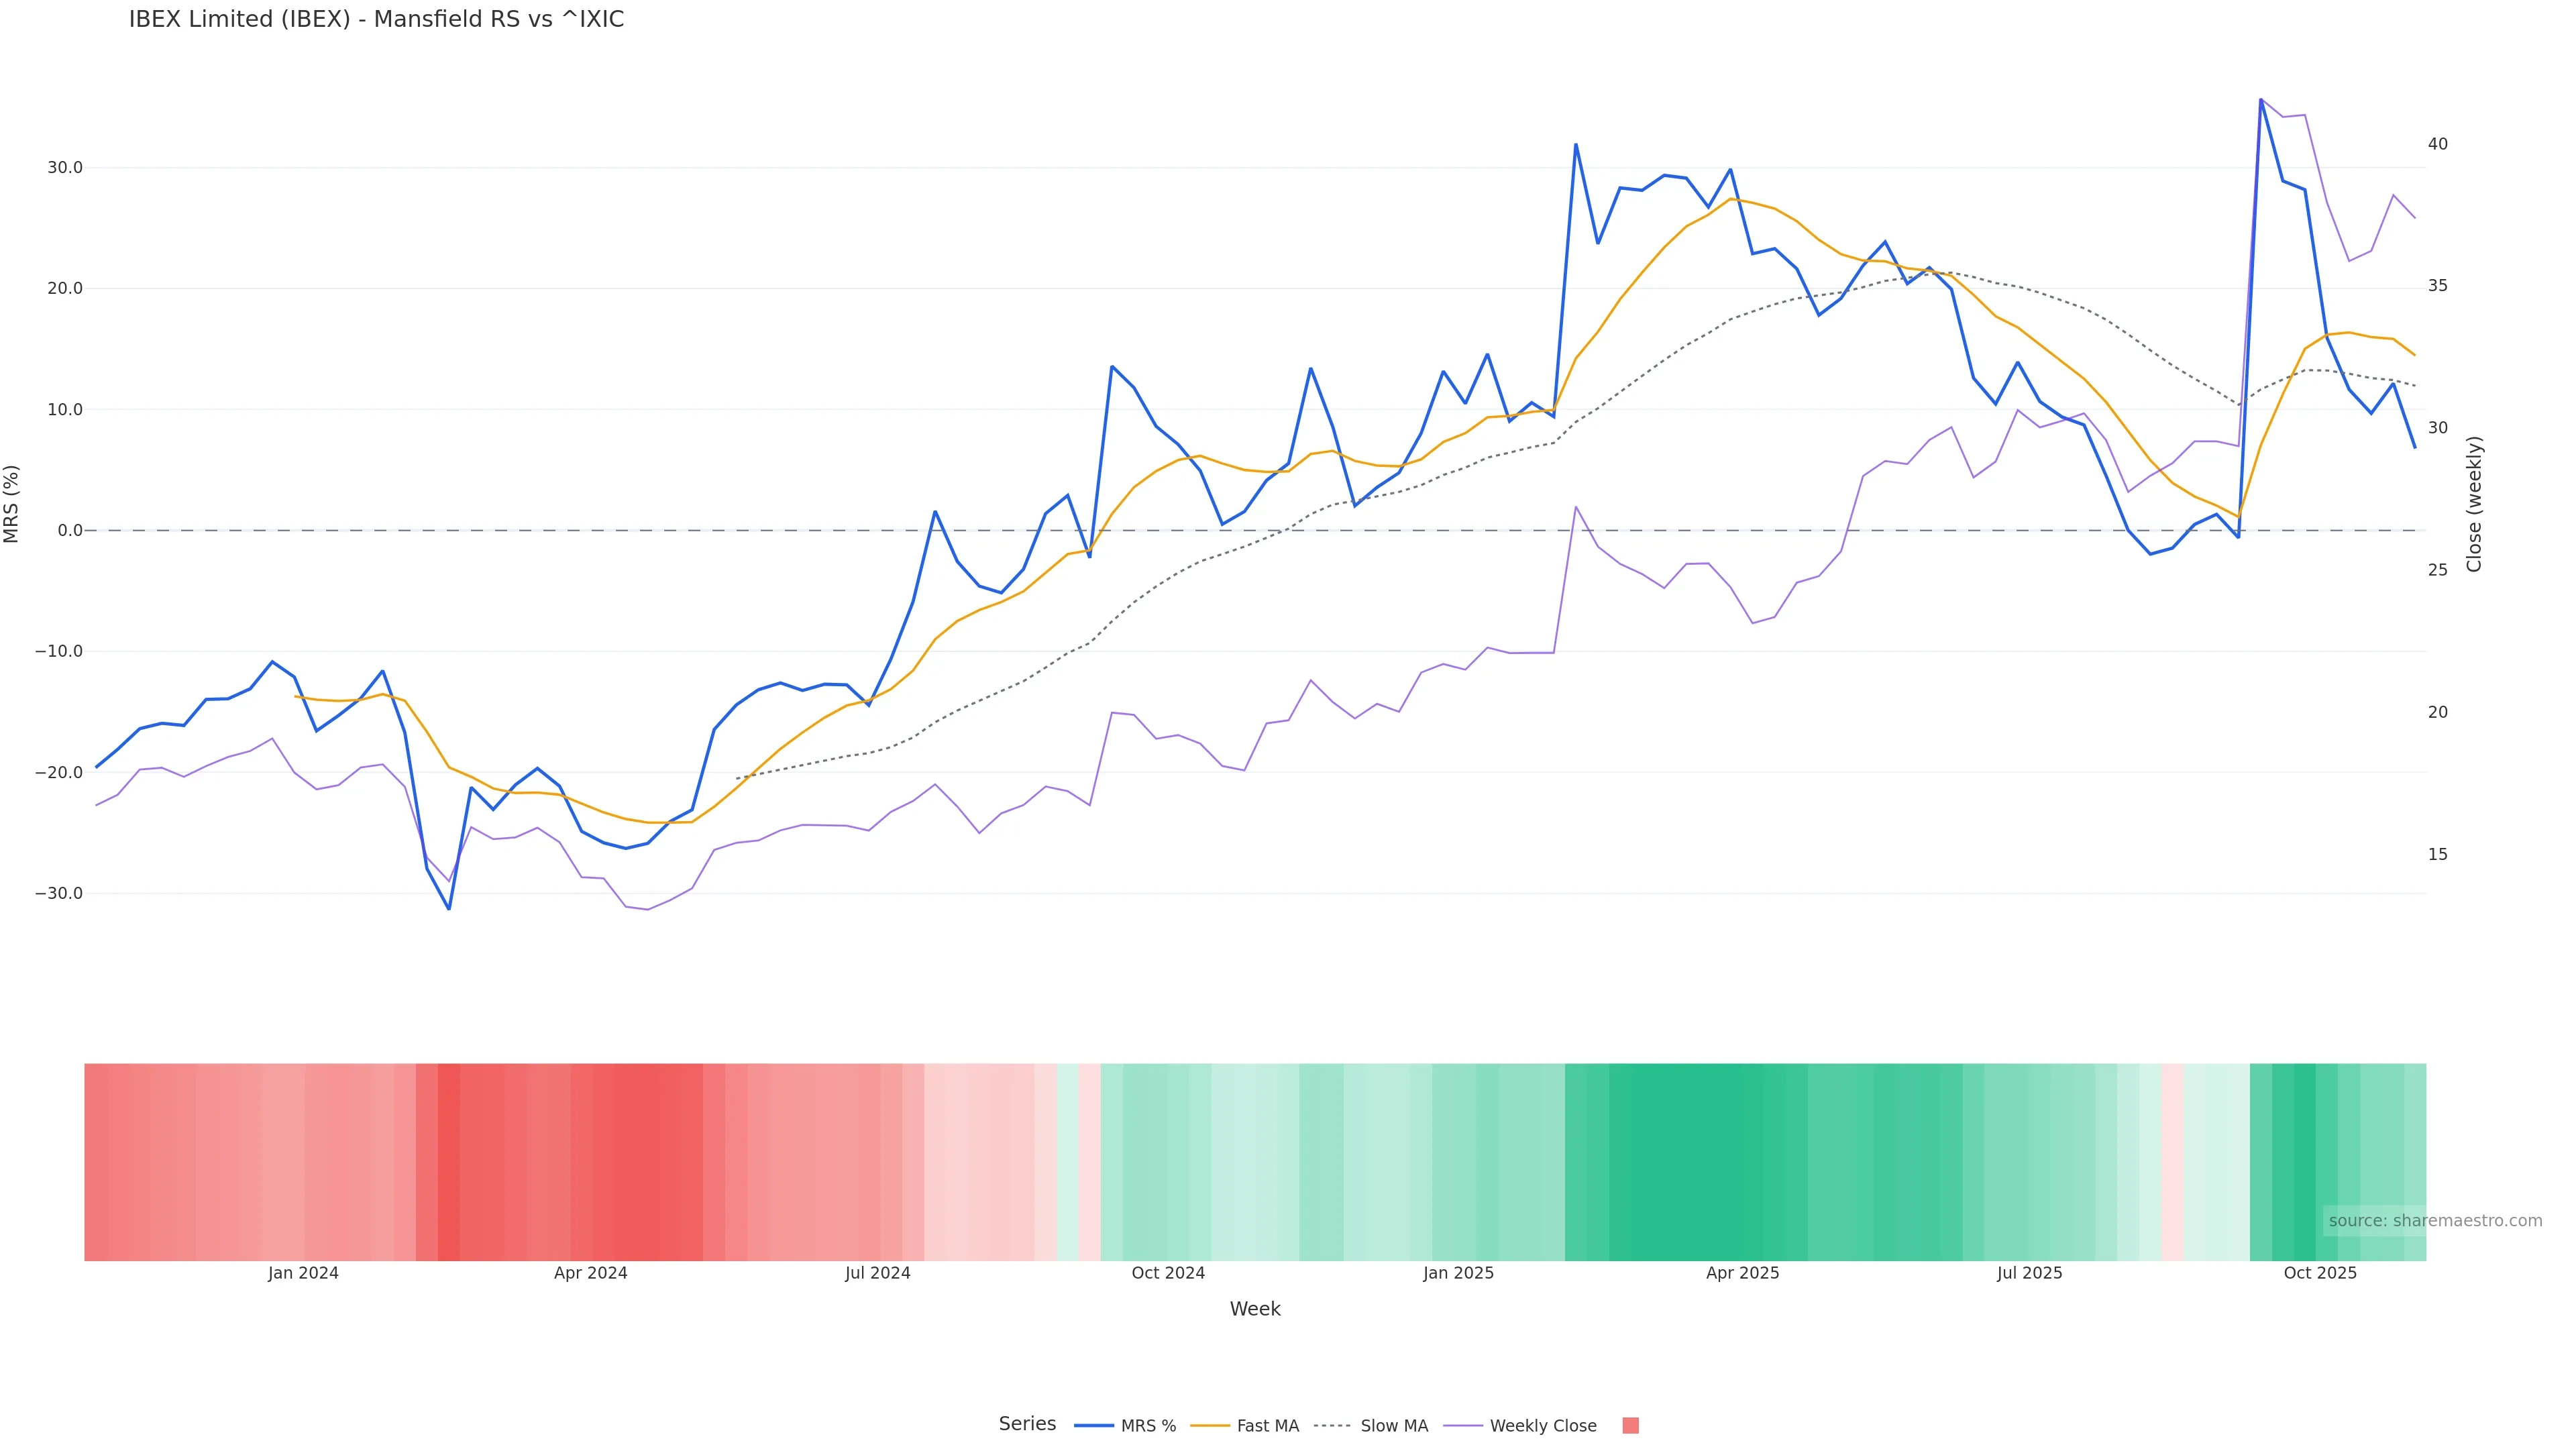The width and height of the screenshot is (2576, 1449).
Task: Click the Jul 2024 axis label
Action: (x=877, y=1273)
